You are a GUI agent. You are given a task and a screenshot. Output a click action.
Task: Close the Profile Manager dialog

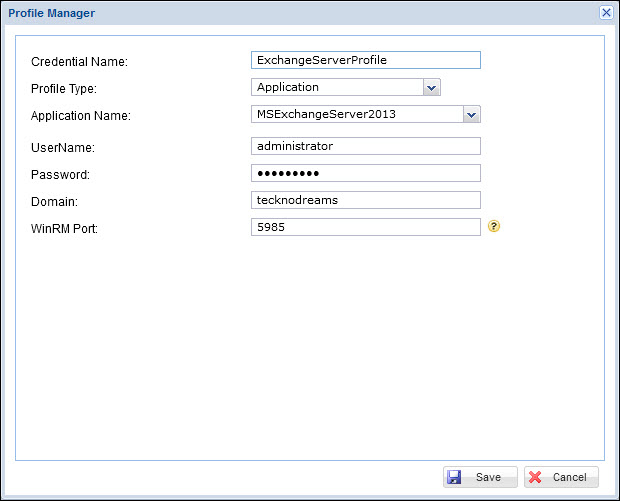pos(606,12)
